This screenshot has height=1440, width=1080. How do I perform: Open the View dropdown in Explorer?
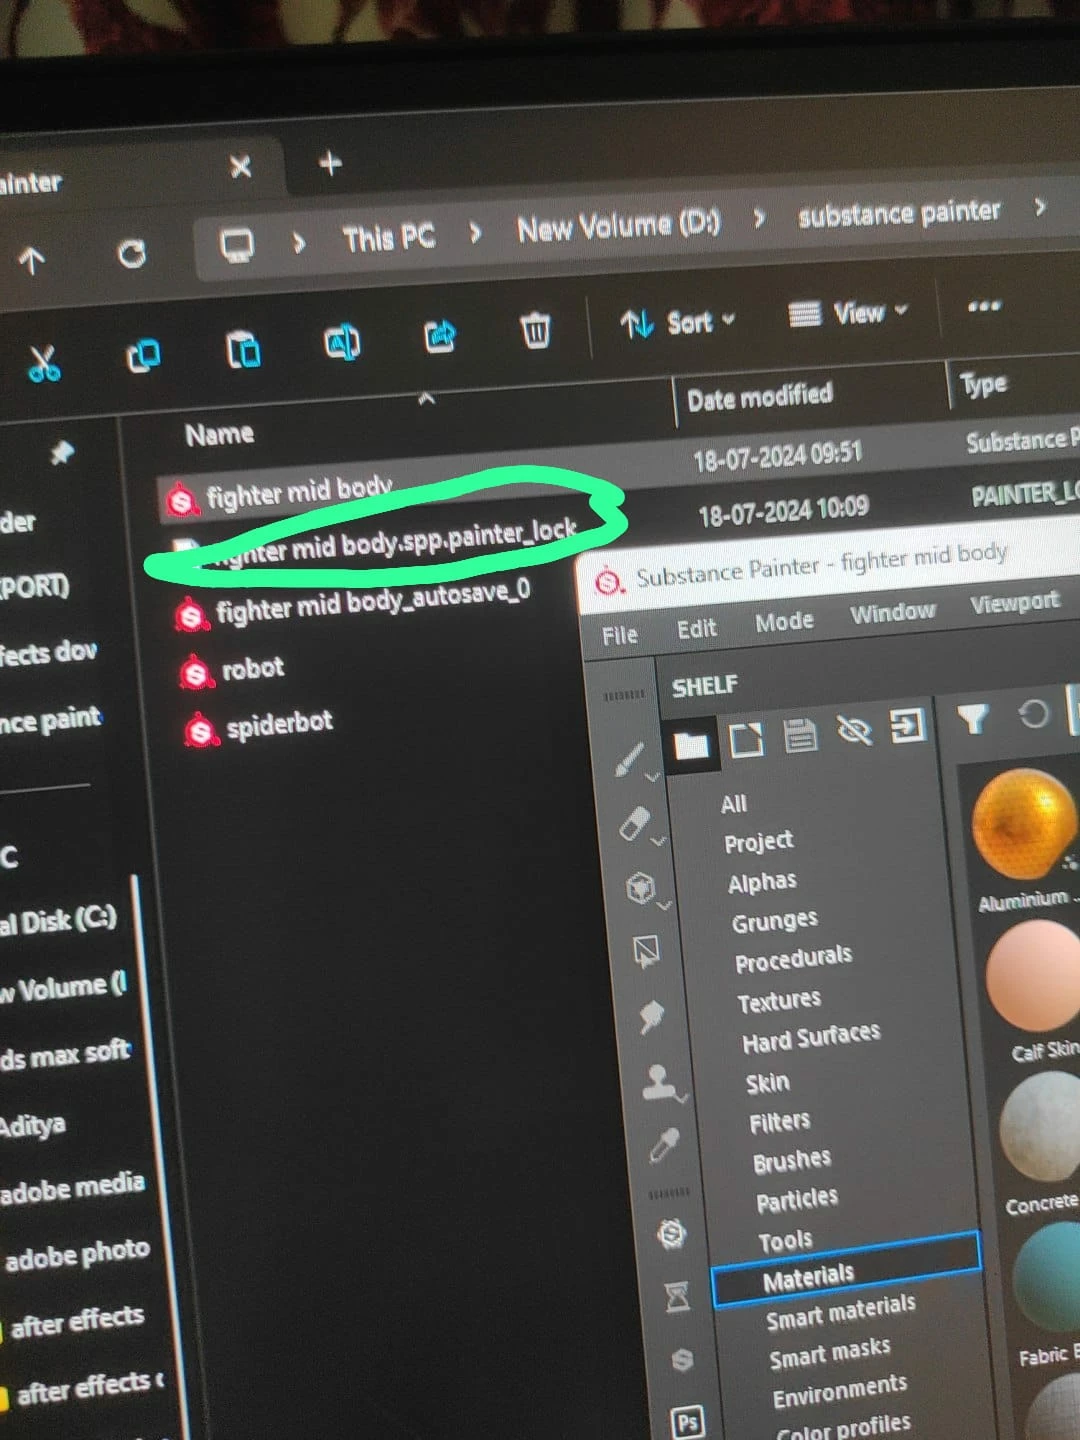[848, 313]
